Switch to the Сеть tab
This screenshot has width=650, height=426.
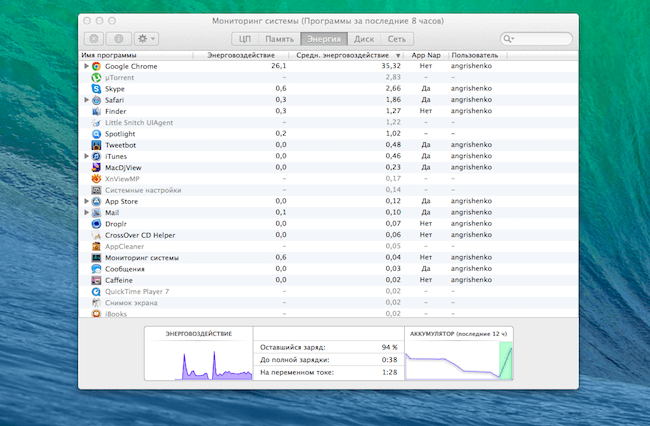(x=397, y=39)
